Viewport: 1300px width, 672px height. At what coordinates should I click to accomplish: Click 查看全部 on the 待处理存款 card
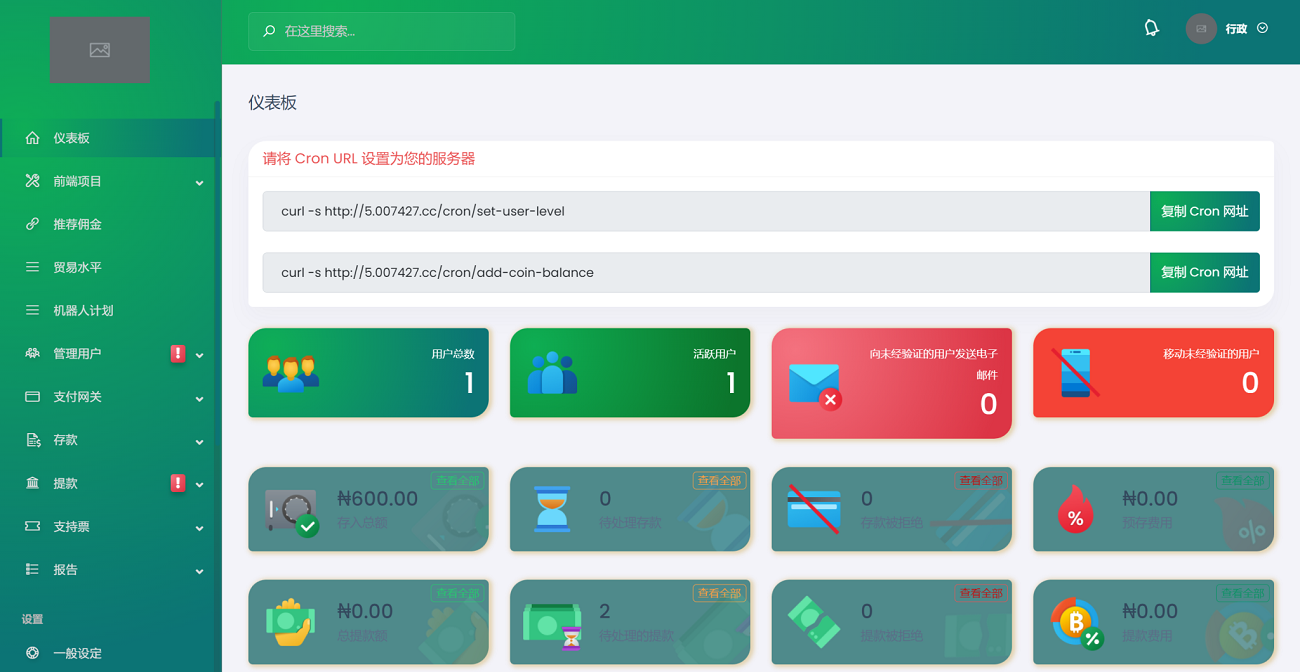(x=718, y=481)
